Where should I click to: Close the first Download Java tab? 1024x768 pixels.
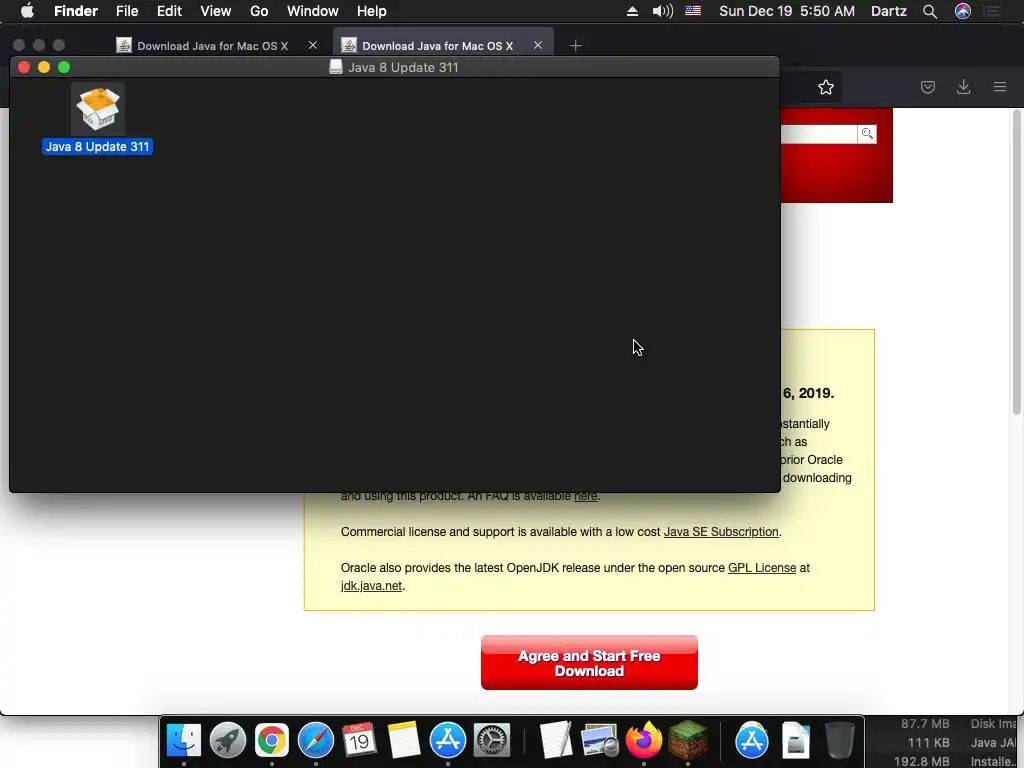[x=313, y=45]
